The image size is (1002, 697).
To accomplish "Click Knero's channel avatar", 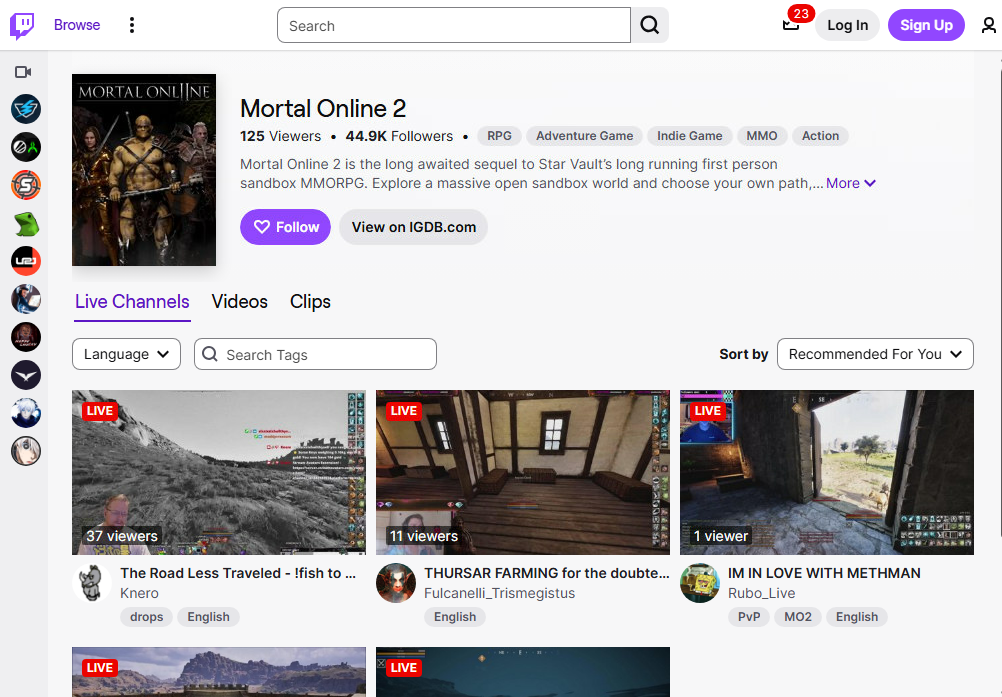I will click(92, 583).
